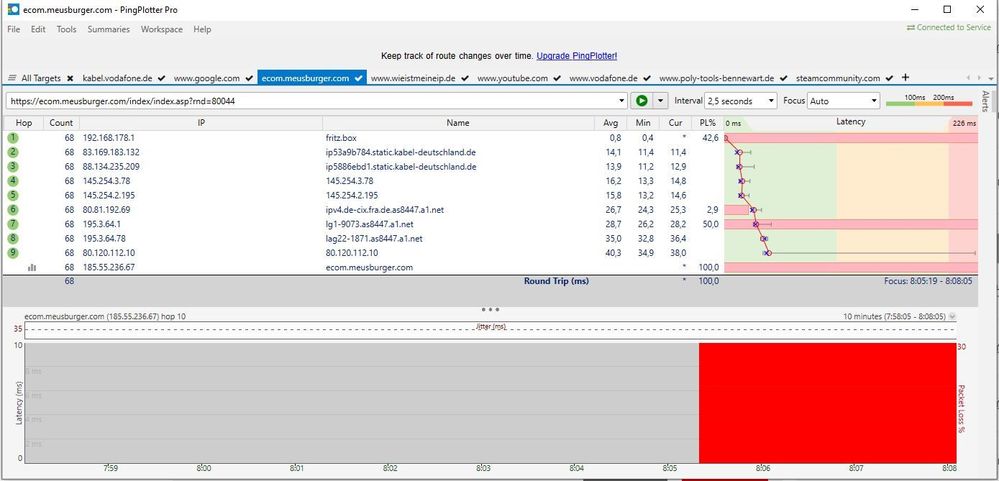Switch to the www.poly-tools-bennewart.de tab

[716, 78]
